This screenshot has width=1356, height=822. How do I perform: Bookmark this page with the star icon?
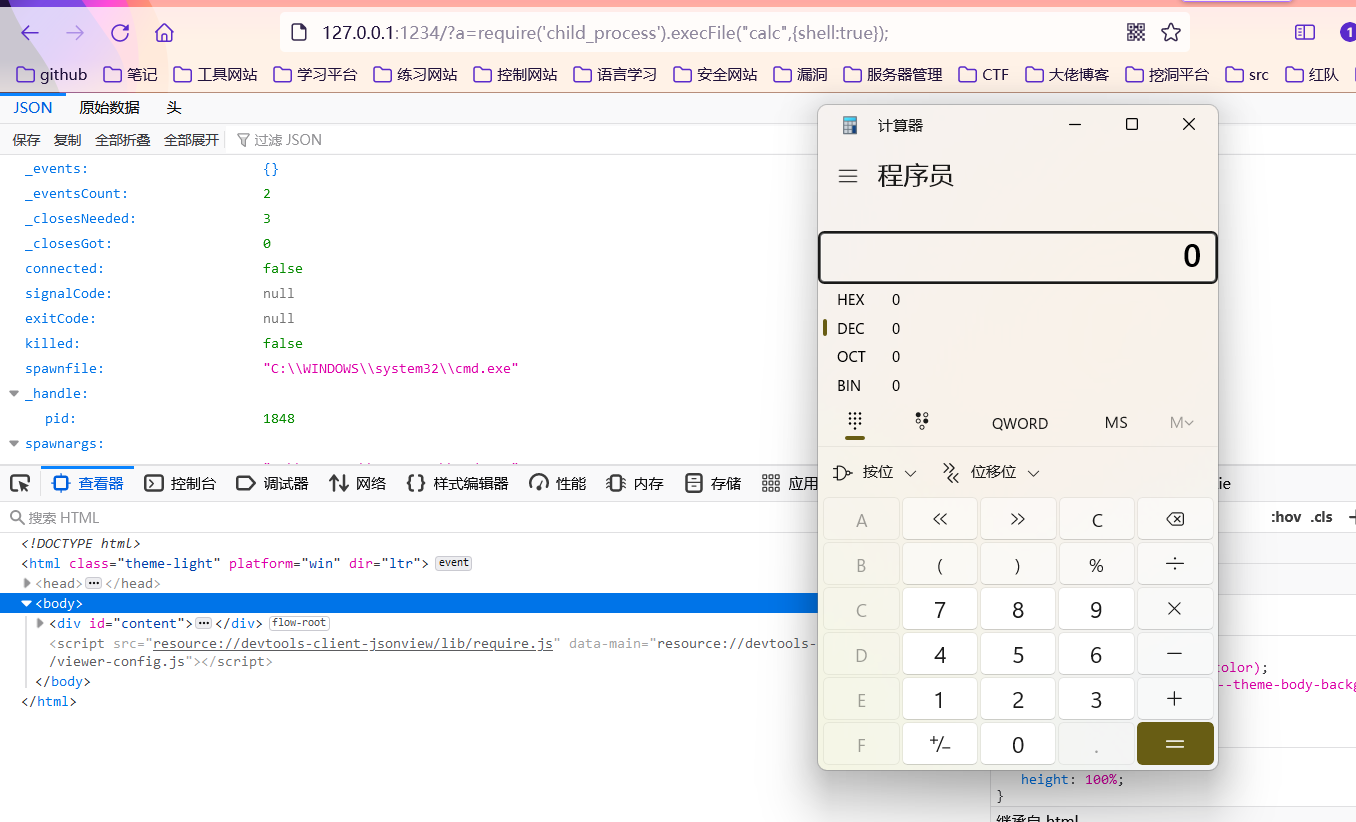(x=1171, y=33)
